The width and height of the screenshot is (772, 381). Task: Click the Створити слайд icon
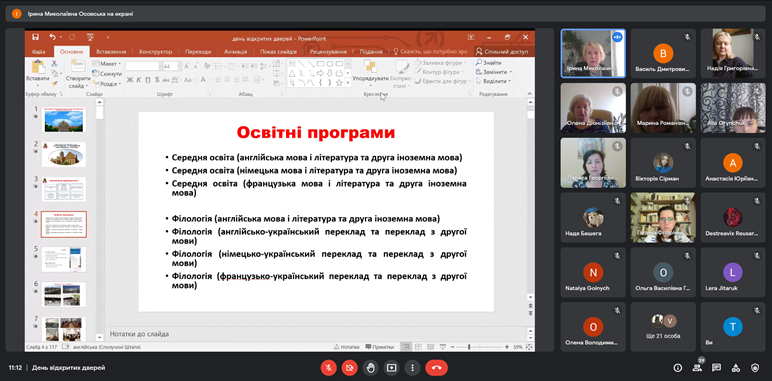pos(78,66)
